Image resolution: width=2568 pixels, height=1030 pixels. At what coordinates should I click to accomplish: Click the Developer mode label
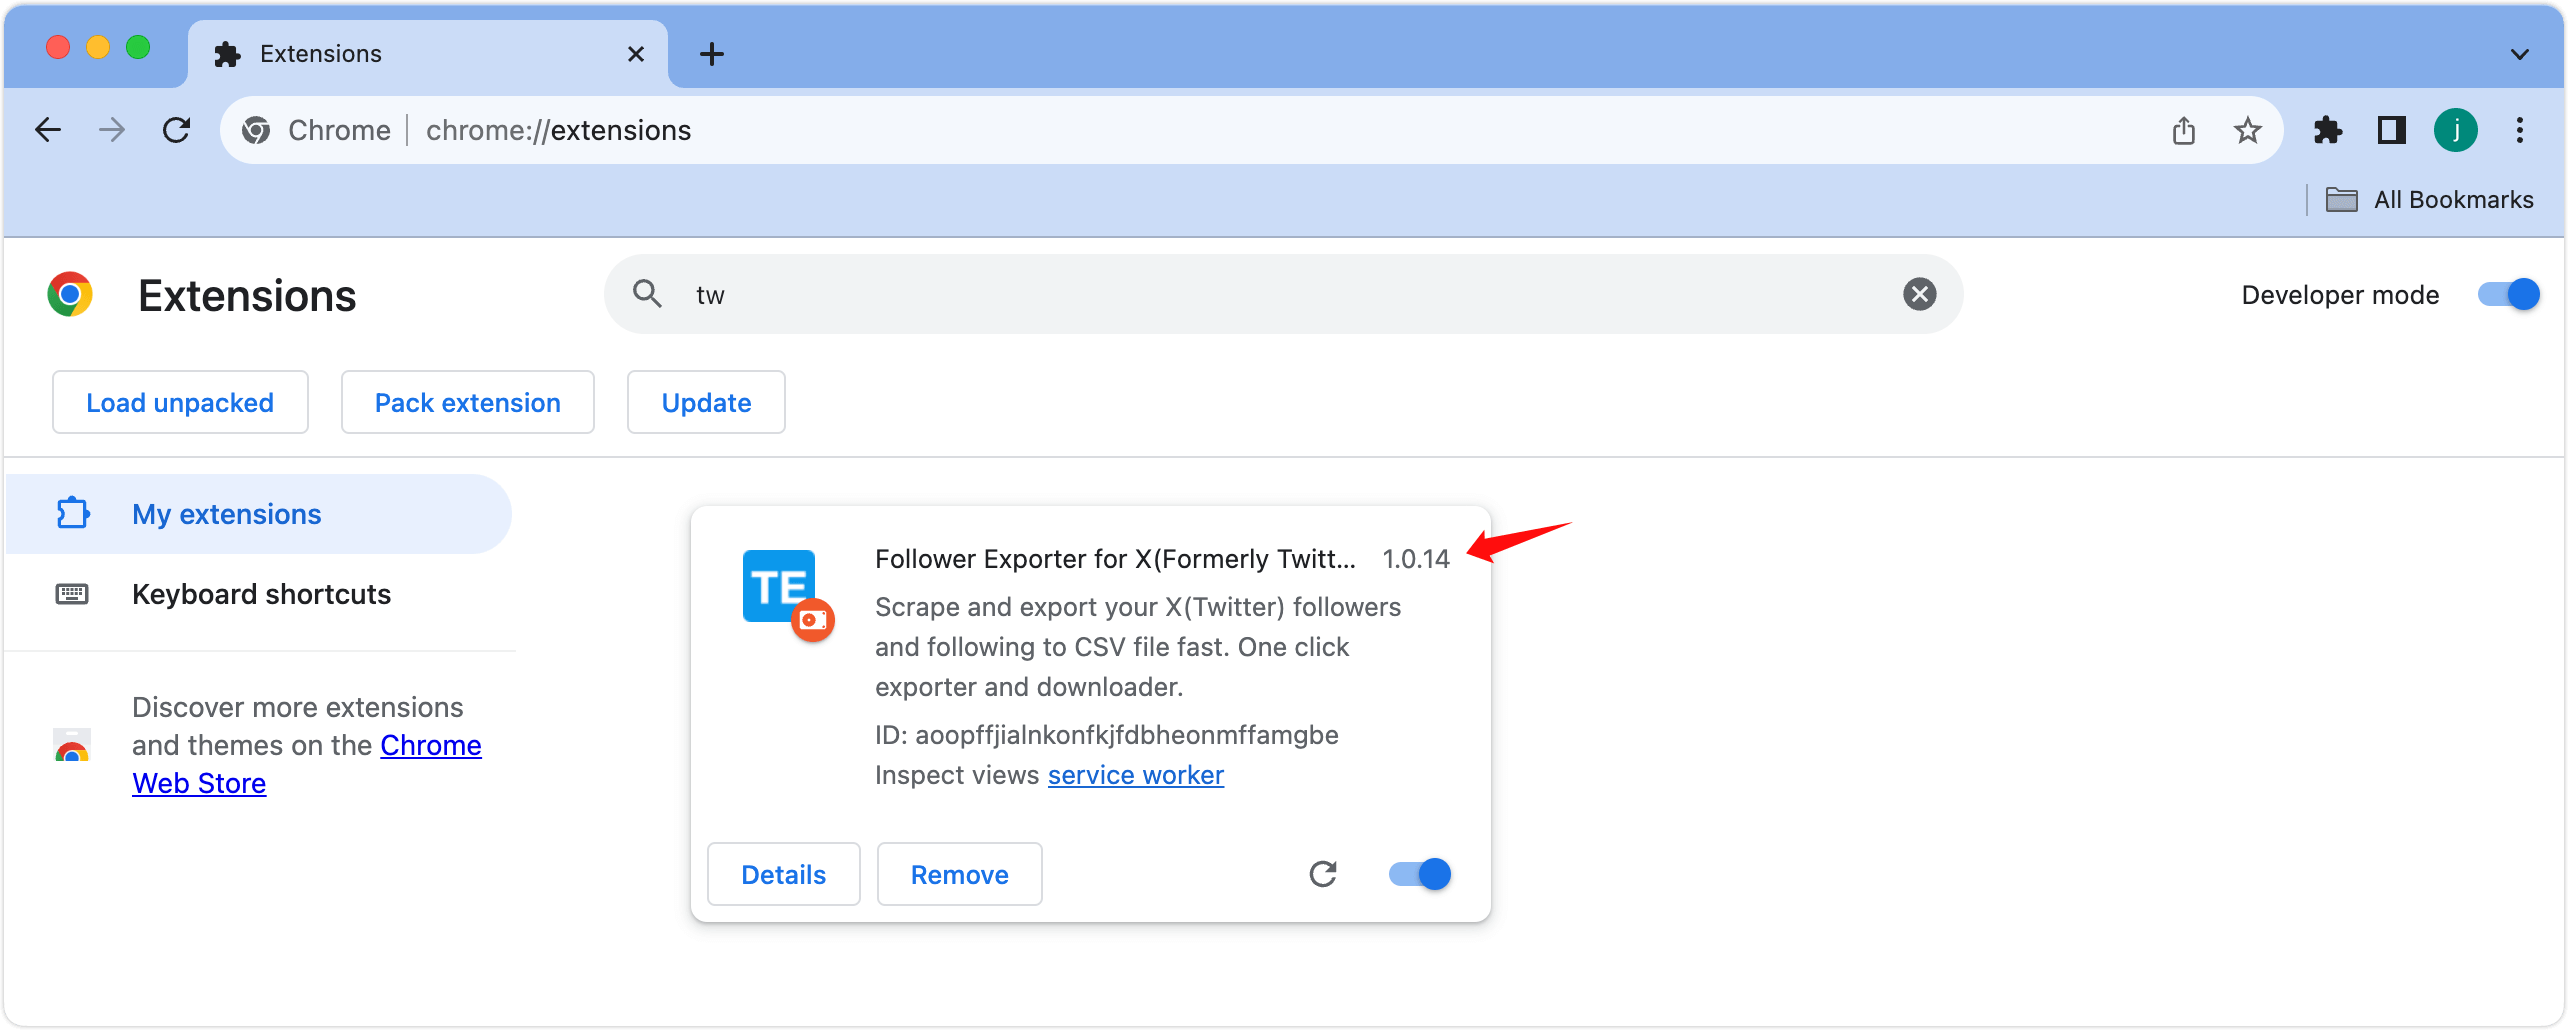2340,295
